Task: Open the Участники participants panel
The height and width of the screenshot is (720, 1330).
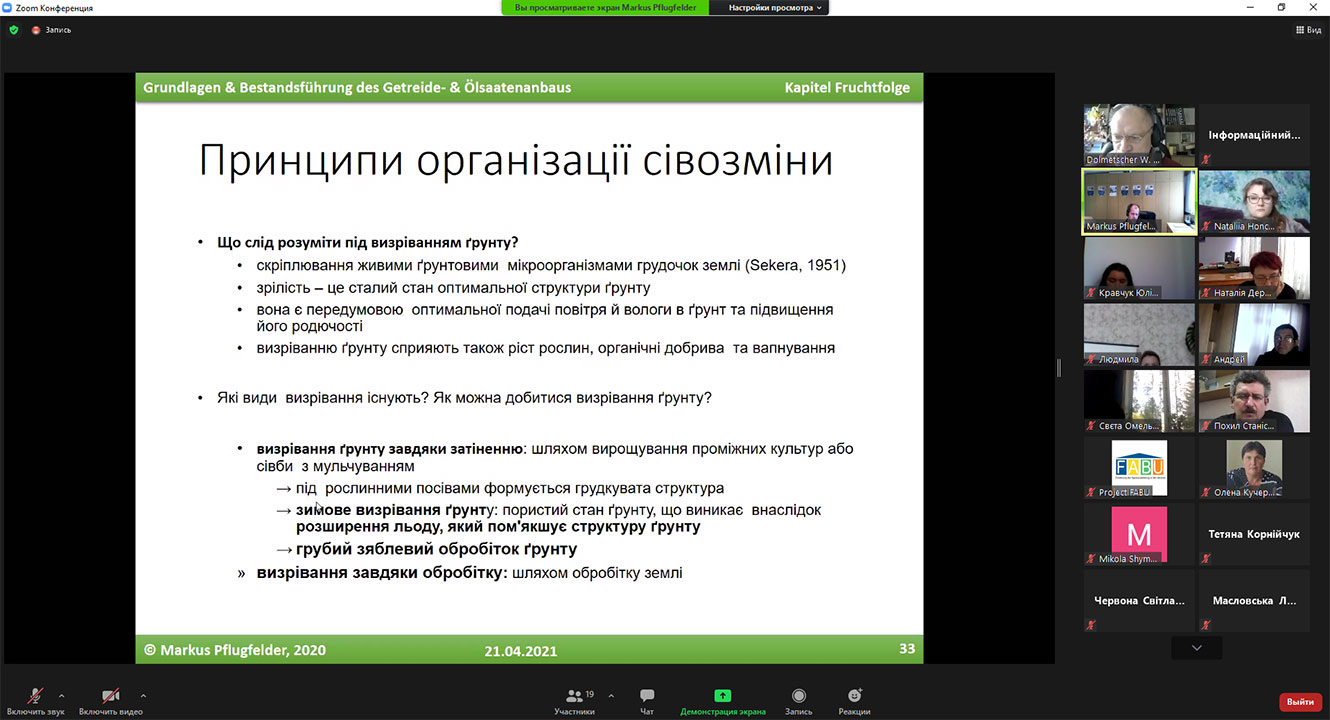Action: [x=574, y=701]
